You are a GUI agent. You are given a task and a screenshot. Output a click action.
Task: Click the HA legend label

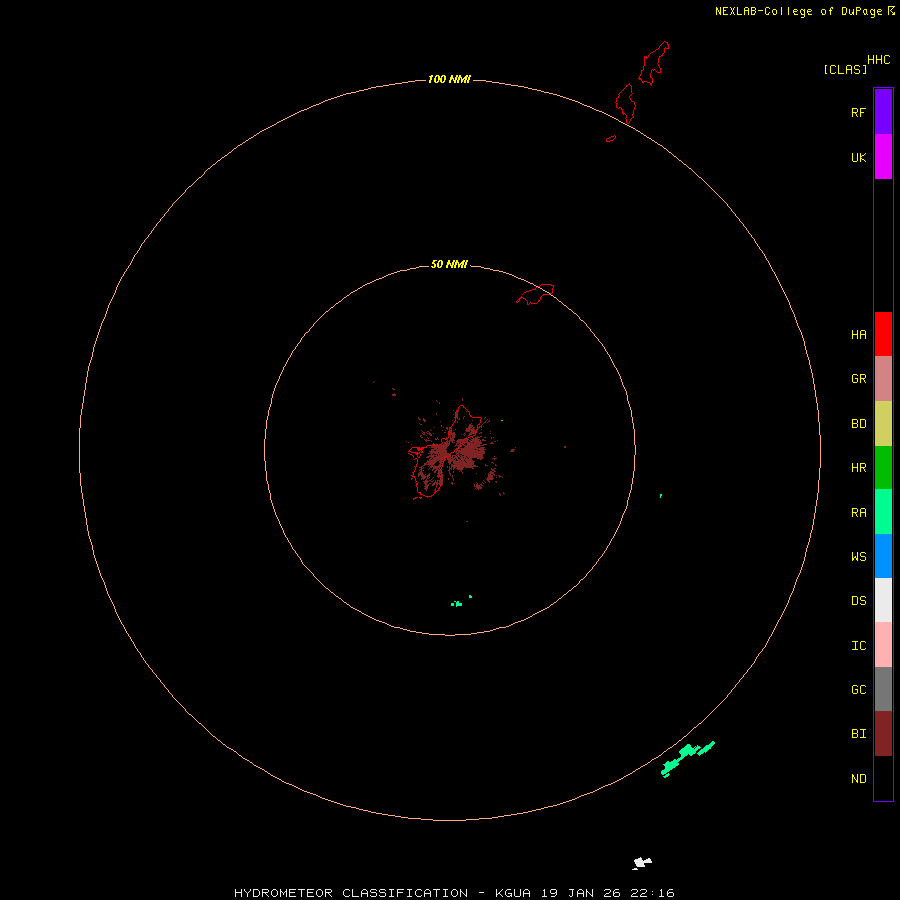859,335
